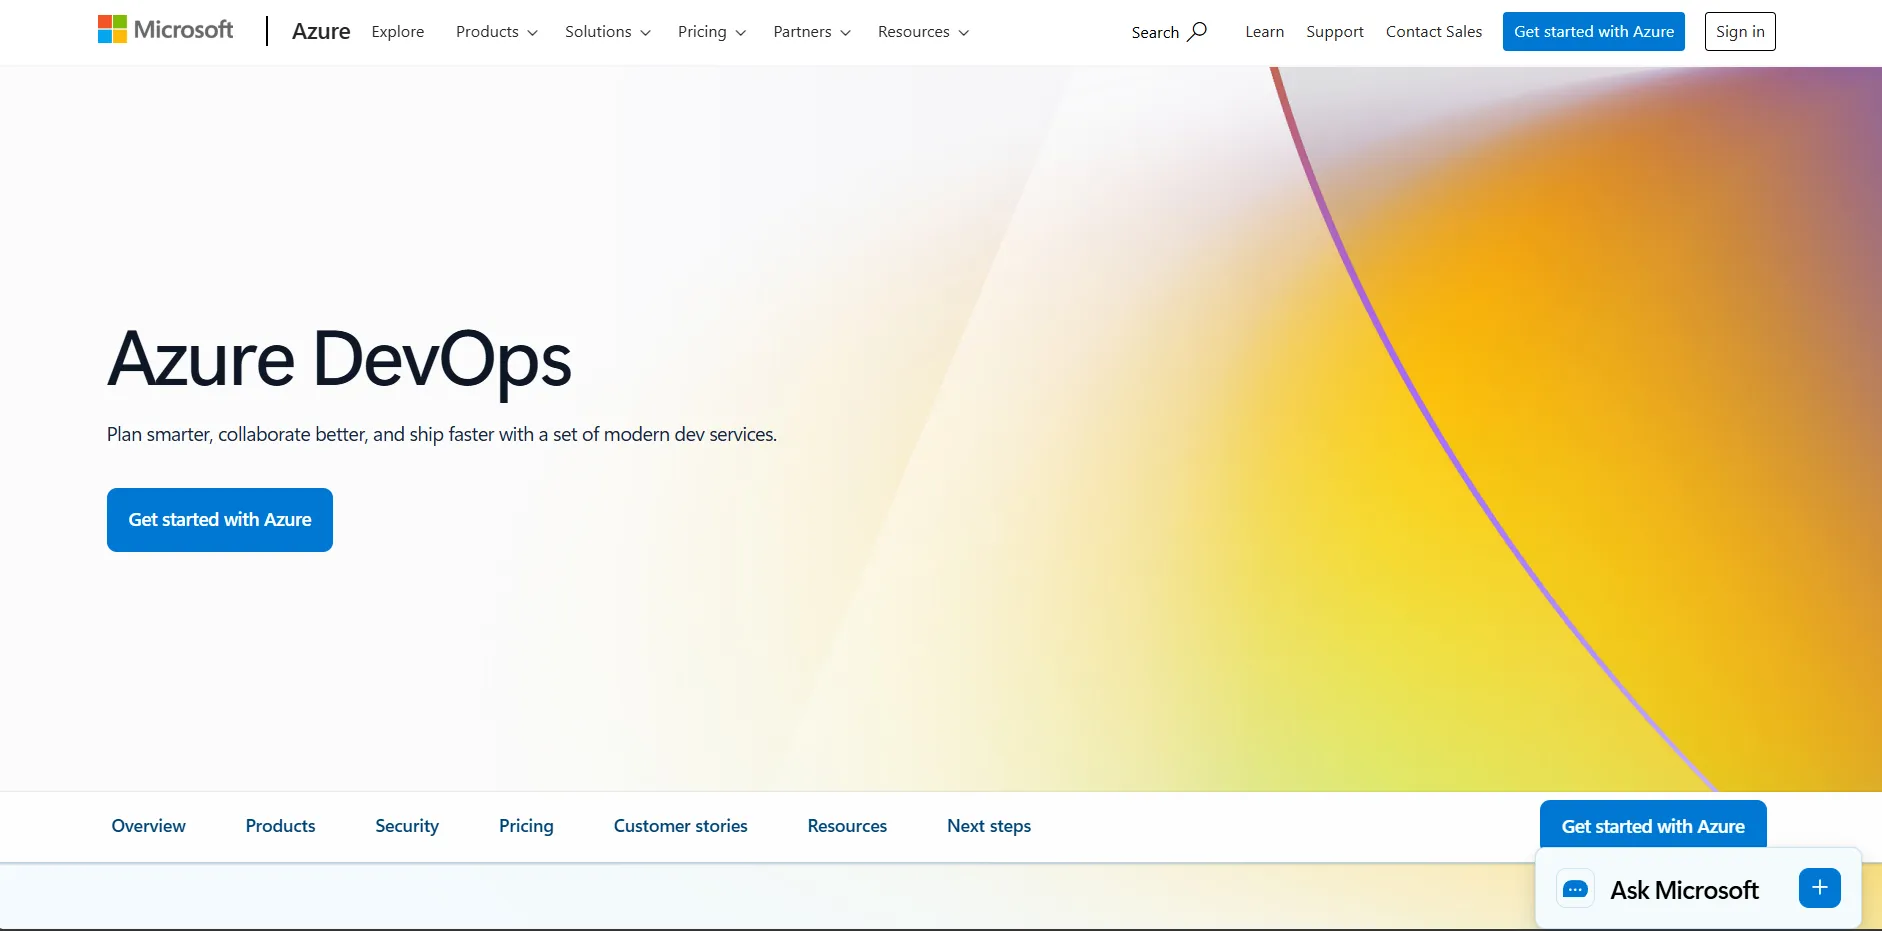This screenshot has width=1882, height=931.
Task: Click the Ask Microsoft chat bubble icon
Action: (x=1575, y=889)
